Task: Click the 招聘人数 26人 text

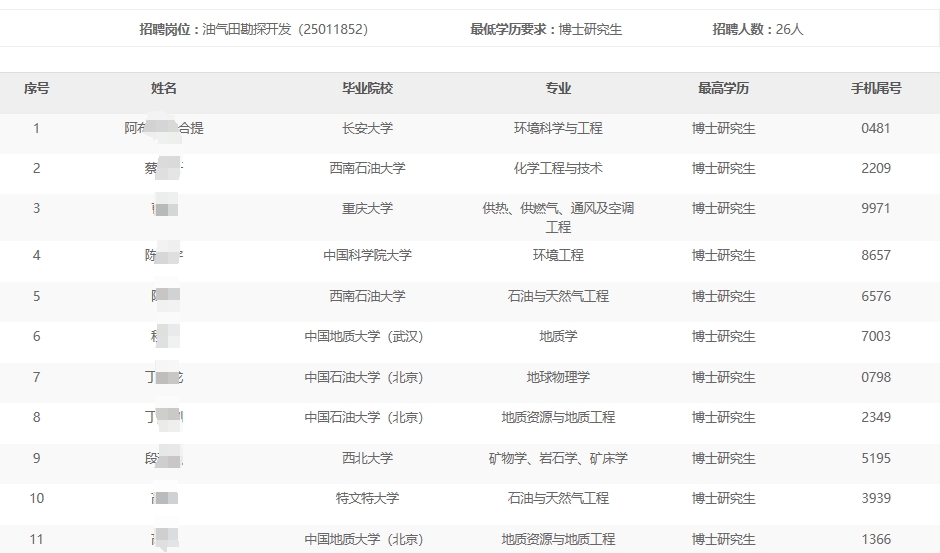Action: [757, 29]
